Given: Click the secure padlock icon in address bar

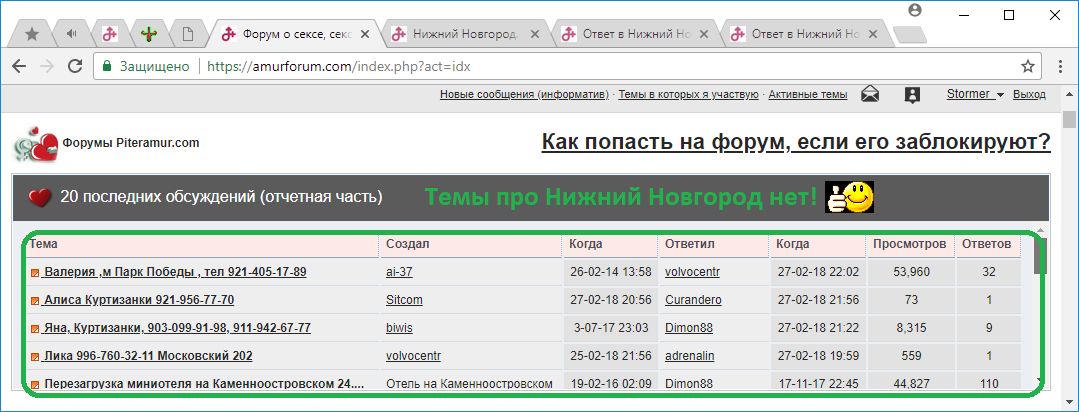Looking at the screenshot, I should coord(107,67).
